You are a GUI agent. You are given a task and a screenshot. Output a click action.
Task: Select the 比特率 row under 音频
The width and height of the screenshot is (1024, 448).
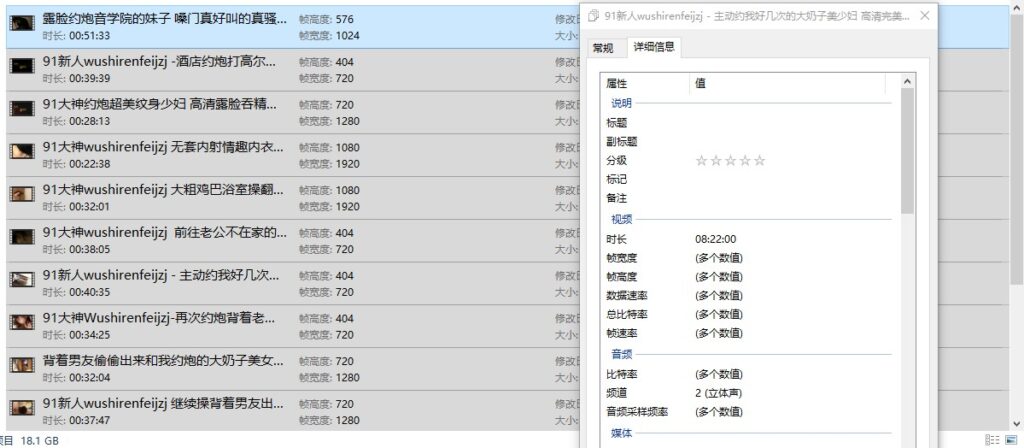[x=750, y=375]
